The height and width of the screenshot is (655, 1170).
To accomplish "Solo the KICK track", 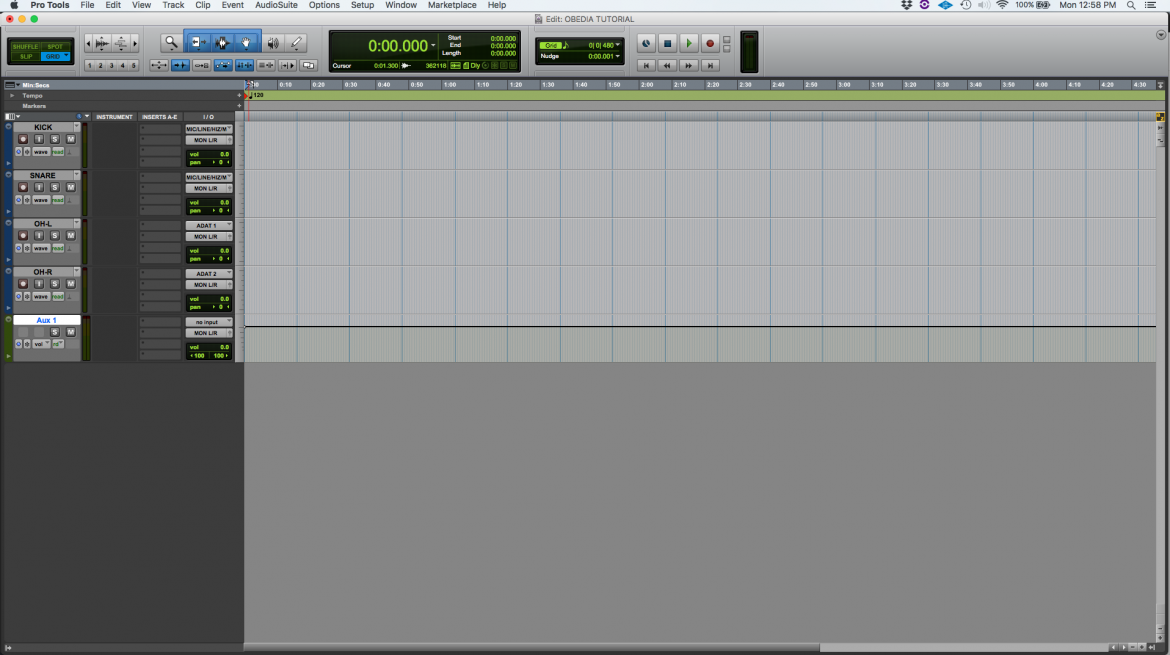I will [x=55, y=139].
